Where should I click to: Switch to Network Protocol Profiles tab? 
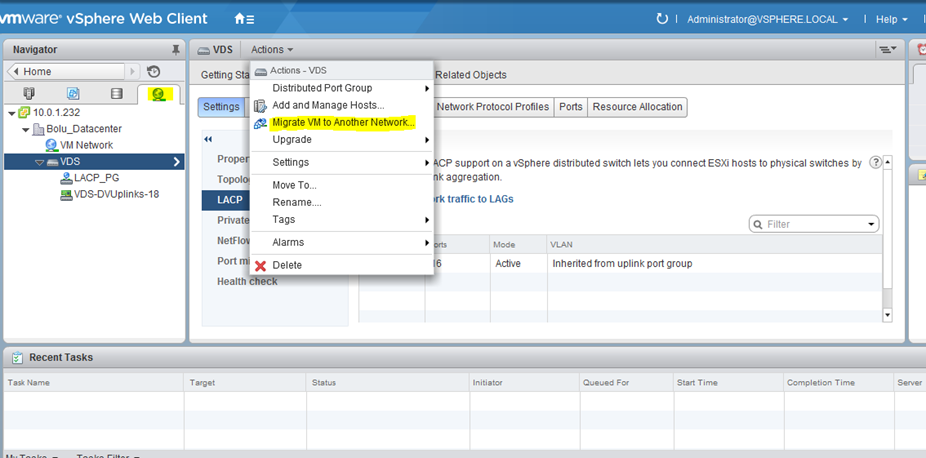click(x=493, y=107)
